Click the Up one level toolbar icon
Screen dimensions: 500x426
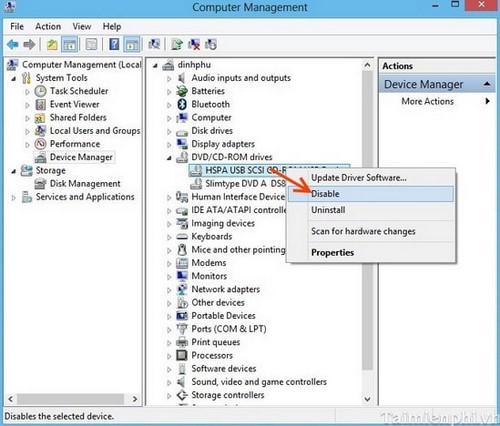point(52,44)
